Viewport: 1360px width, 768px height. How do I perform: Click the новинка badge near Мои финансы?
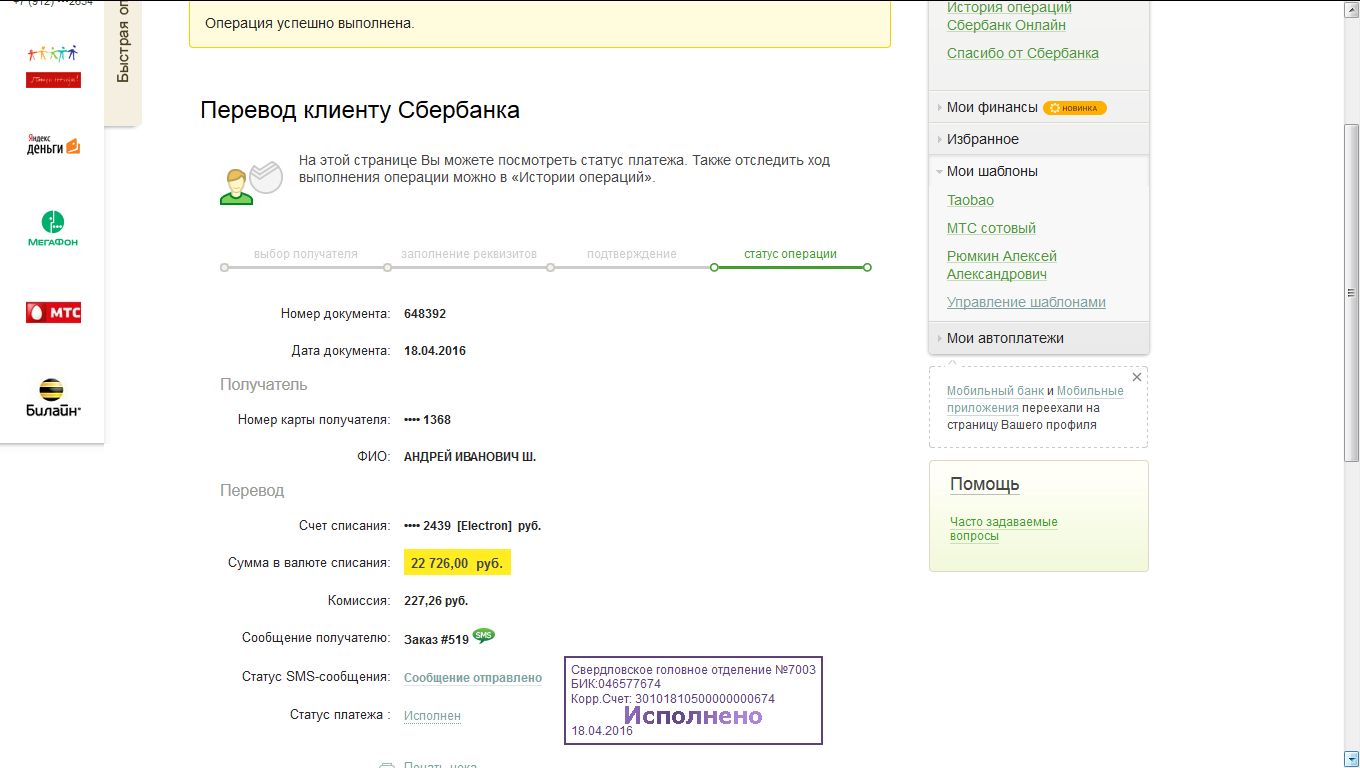point(1075,108)
